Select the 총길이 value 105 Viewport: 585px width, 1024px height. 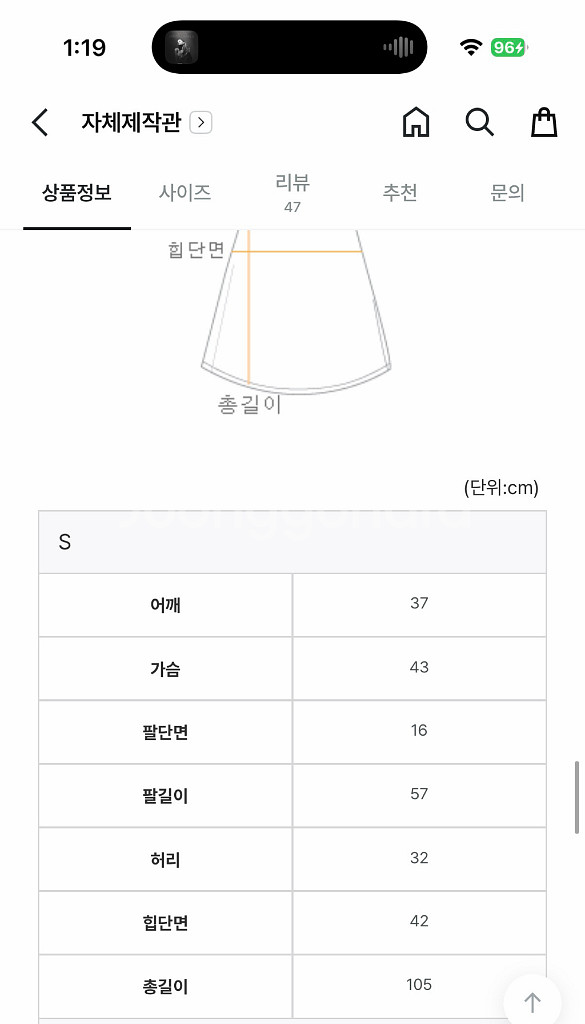[x=419, y=985]
